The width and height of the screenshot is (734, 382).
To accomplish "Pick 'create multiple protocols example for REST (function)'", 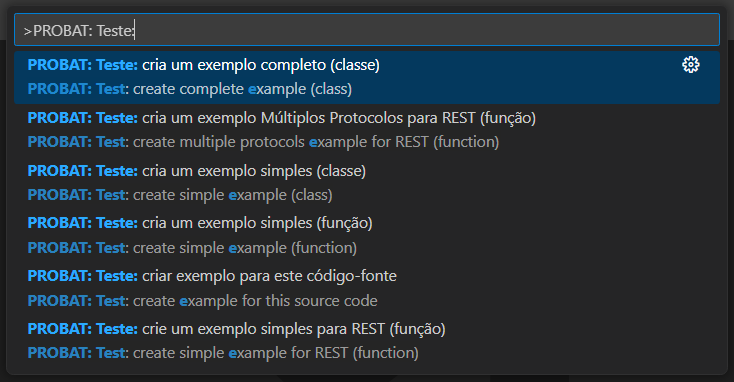I will click(316, 142).
